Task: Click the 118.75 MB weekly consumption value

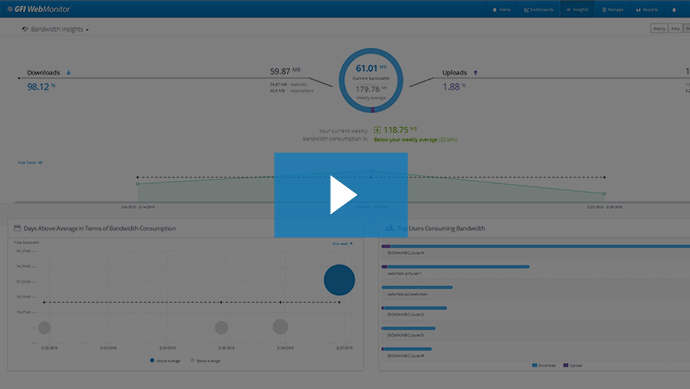Action: (x=400, y=130)
